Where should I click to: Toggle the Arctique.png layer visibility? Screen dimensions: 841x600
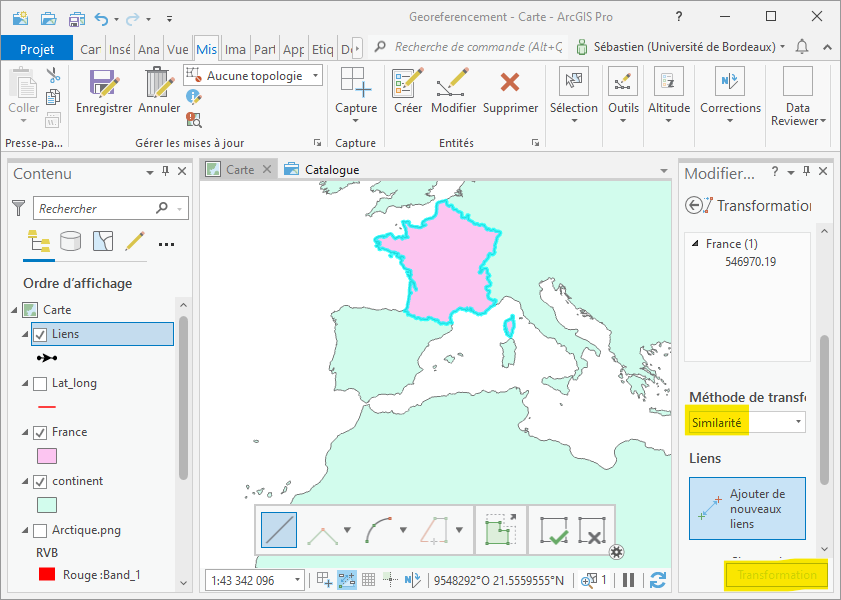point(40,530)
